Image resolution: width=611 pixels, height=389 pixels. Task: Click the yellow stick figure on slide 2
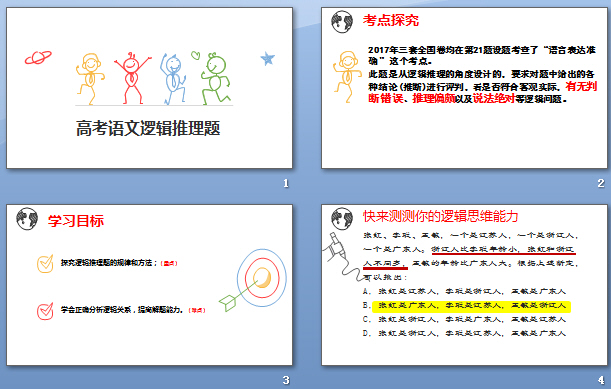(347, 77)
